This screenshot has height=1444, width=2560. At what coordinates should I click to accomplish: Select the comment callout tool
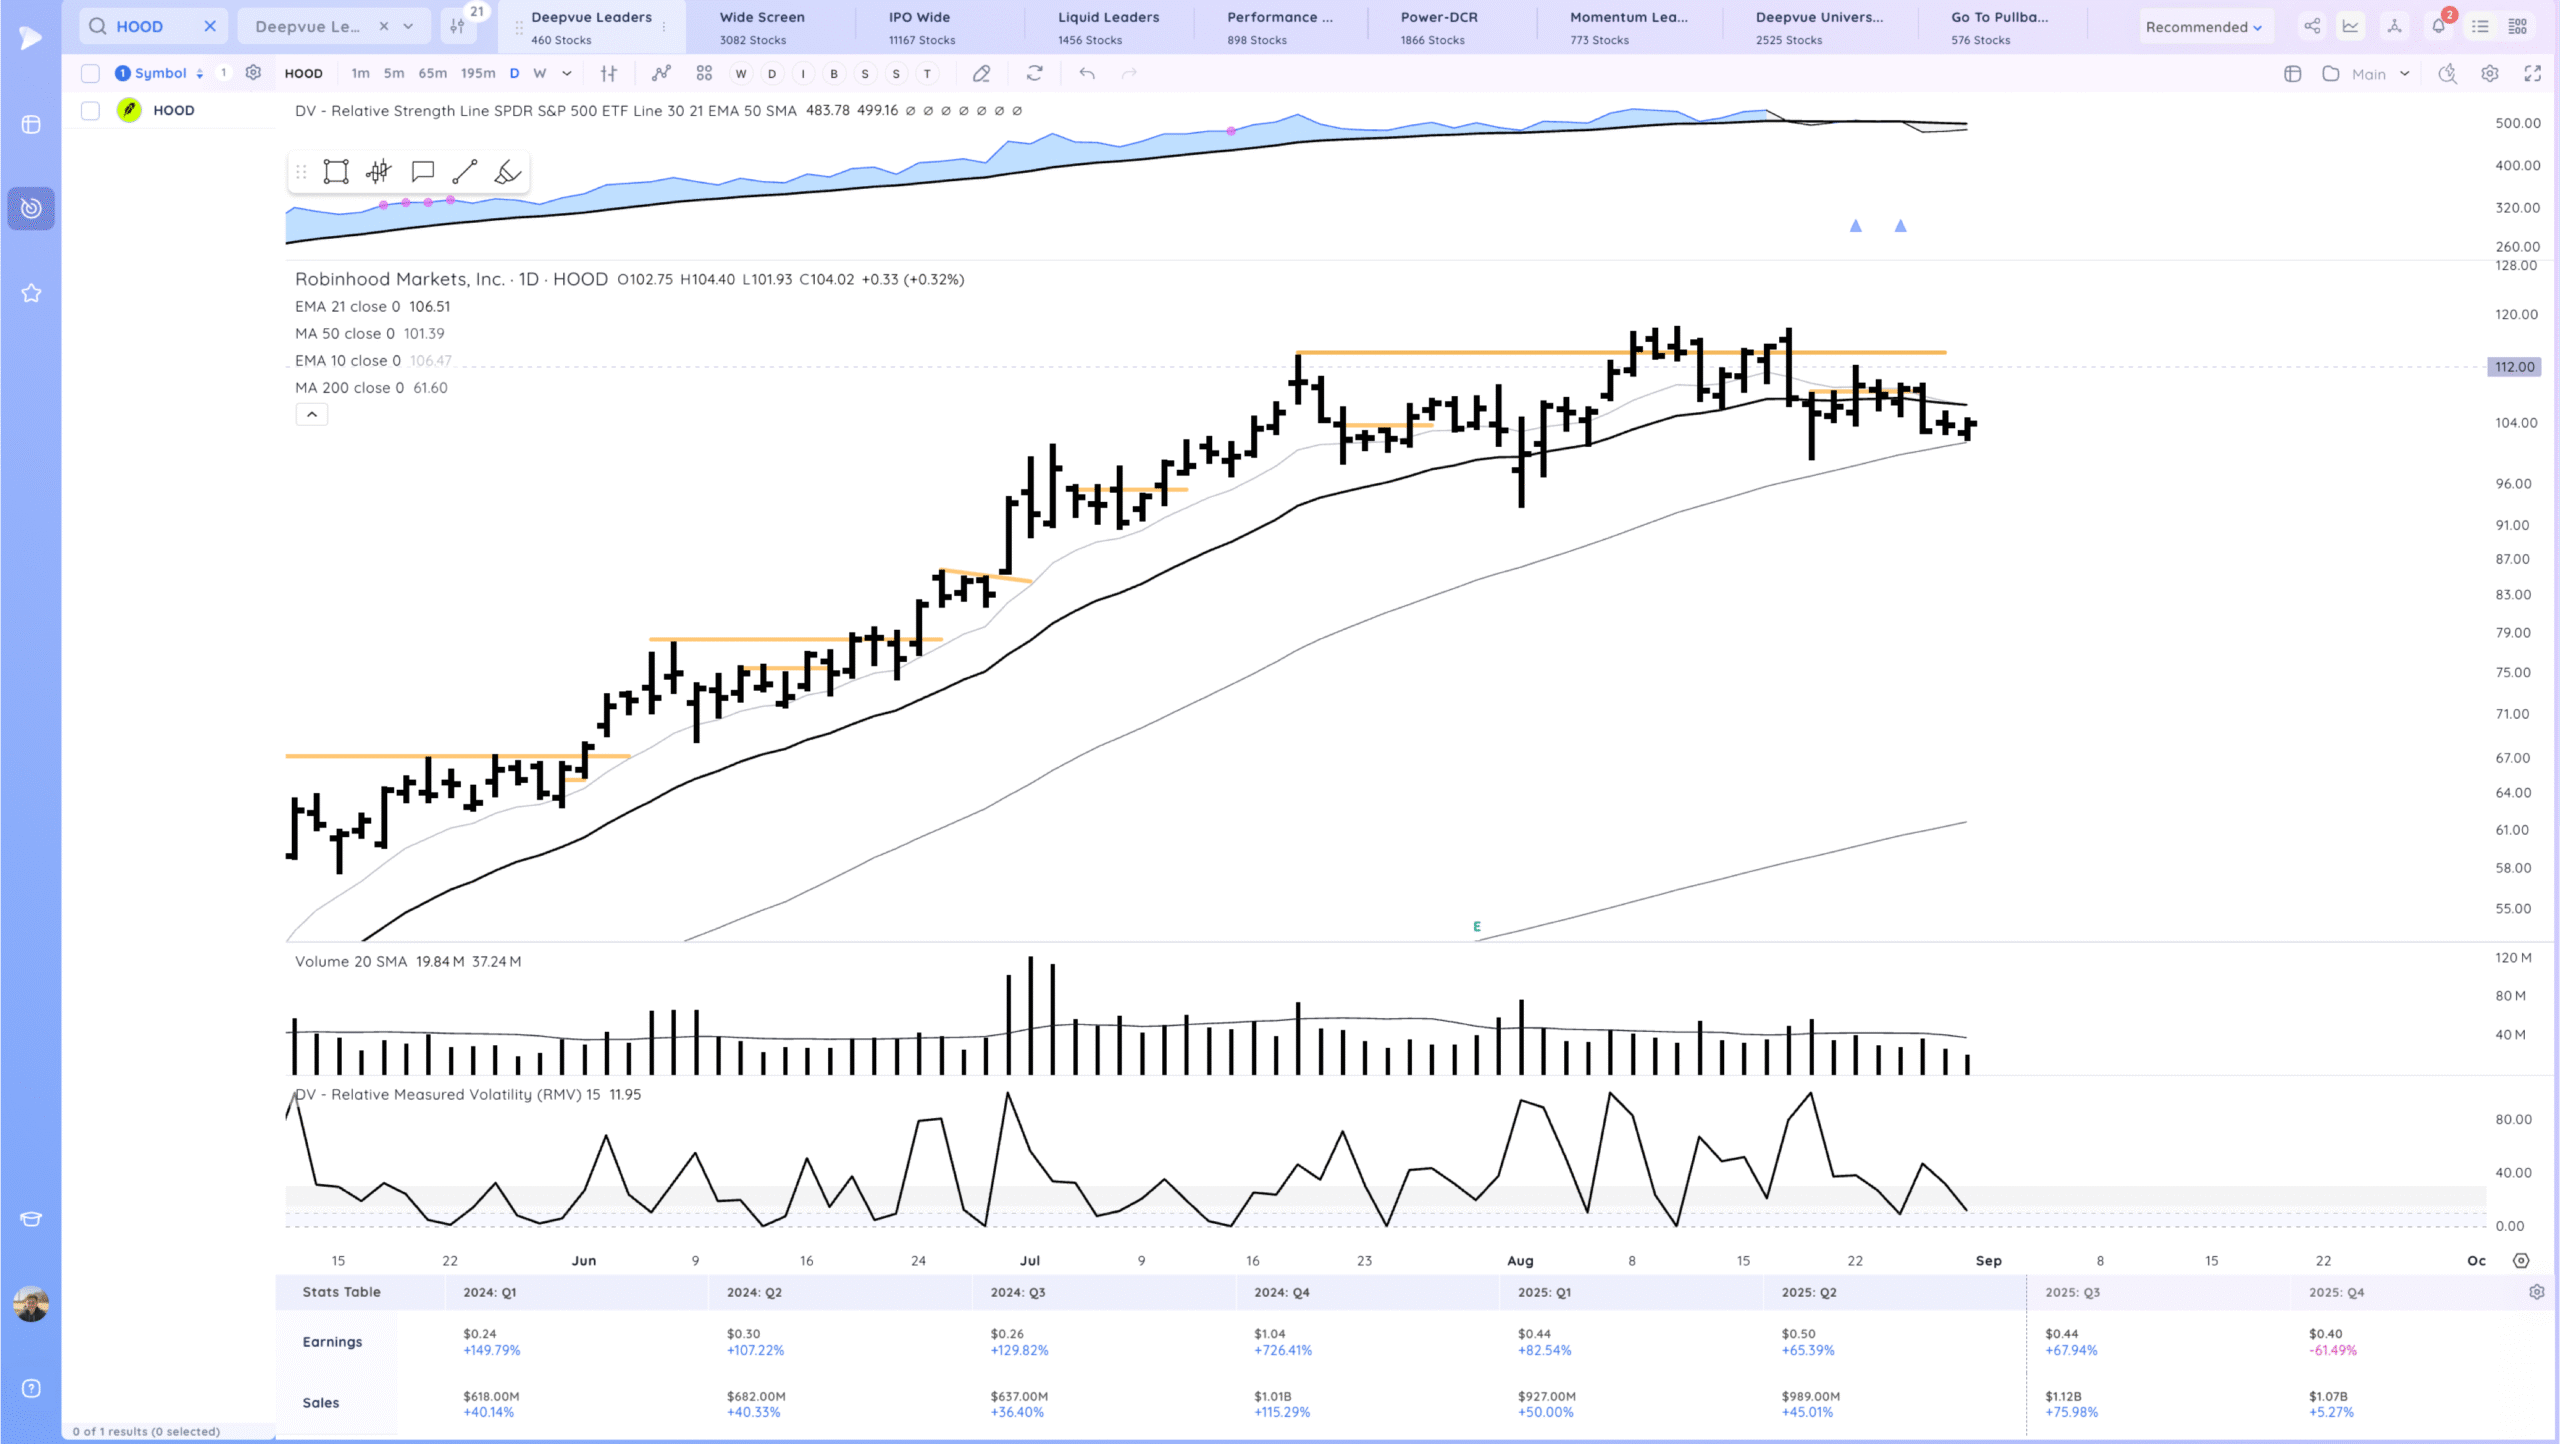pos(423,171)
